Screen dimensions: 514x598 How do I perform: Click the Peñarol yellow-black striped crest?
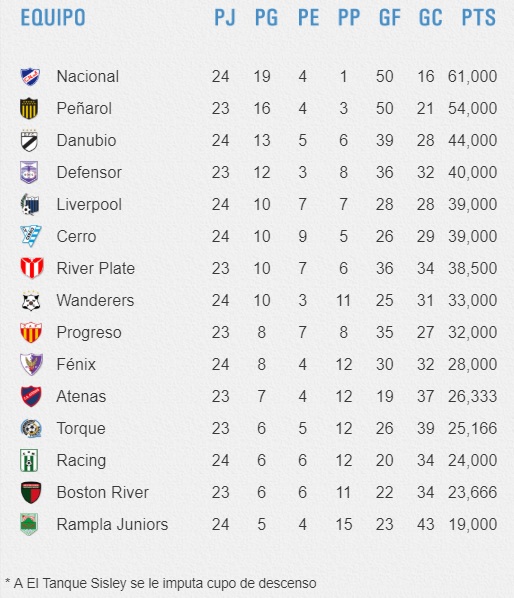[29, 108]
